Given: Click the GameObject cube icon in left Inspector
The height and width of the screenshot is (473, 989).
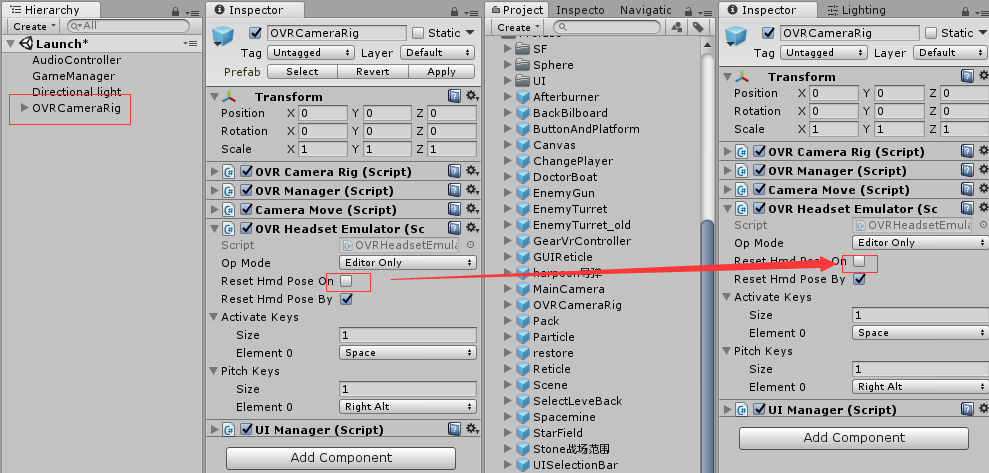Looking at the screenshot, I should [223, 35].
